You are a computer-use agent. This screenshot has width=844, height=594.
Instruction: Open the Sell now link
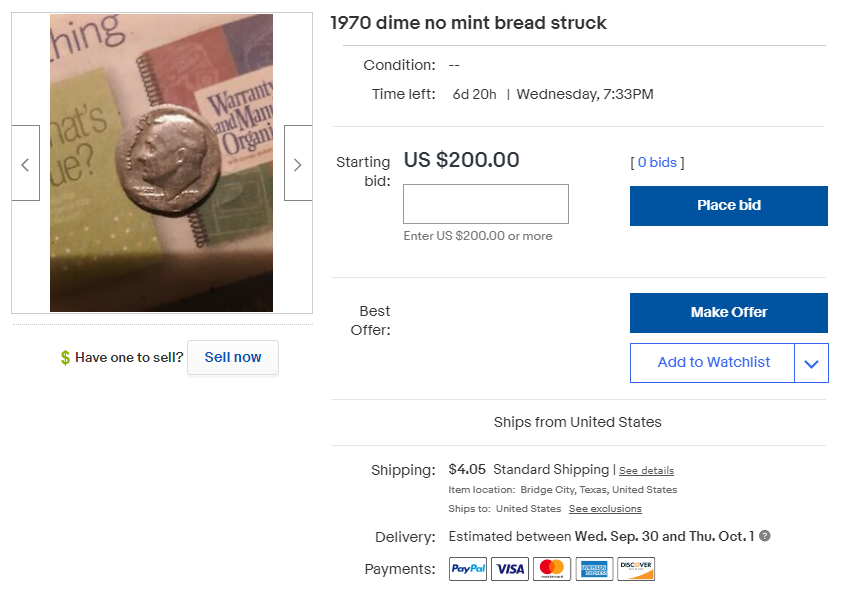pos(233,357)
